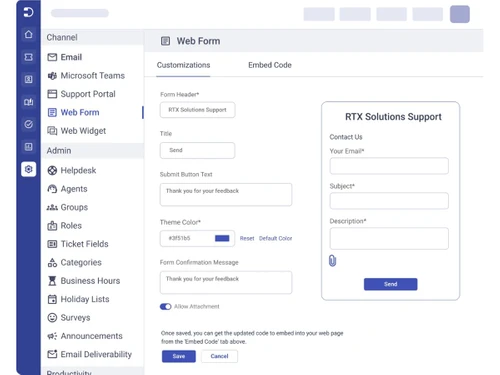500x375 pixels.
Task: Open Business Hours admin page
Action: click(x=90, y=281)
